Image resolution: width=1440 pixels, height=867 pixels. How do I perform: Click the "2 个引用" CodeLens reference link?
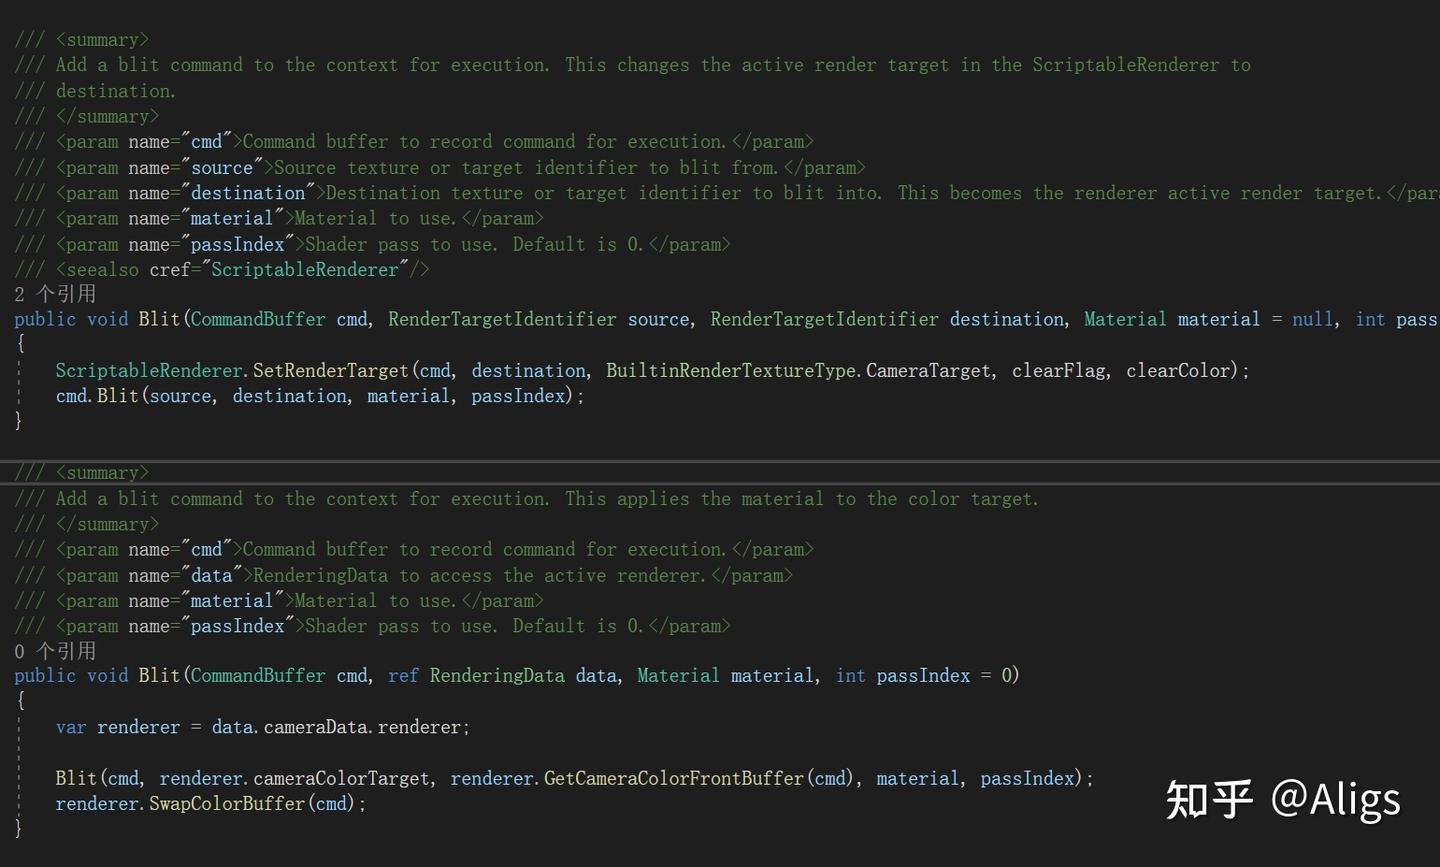[x=55, y=293]
